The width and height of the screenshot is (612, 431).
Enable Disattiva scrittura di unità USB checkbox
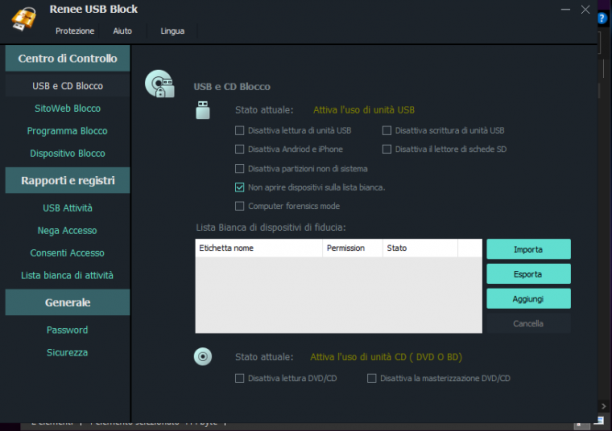(387, 130)
